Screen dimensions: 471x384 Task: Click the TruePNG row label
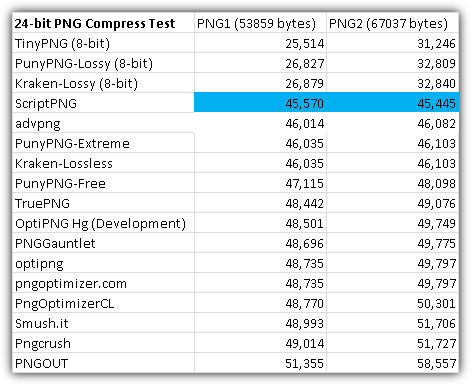103,203
